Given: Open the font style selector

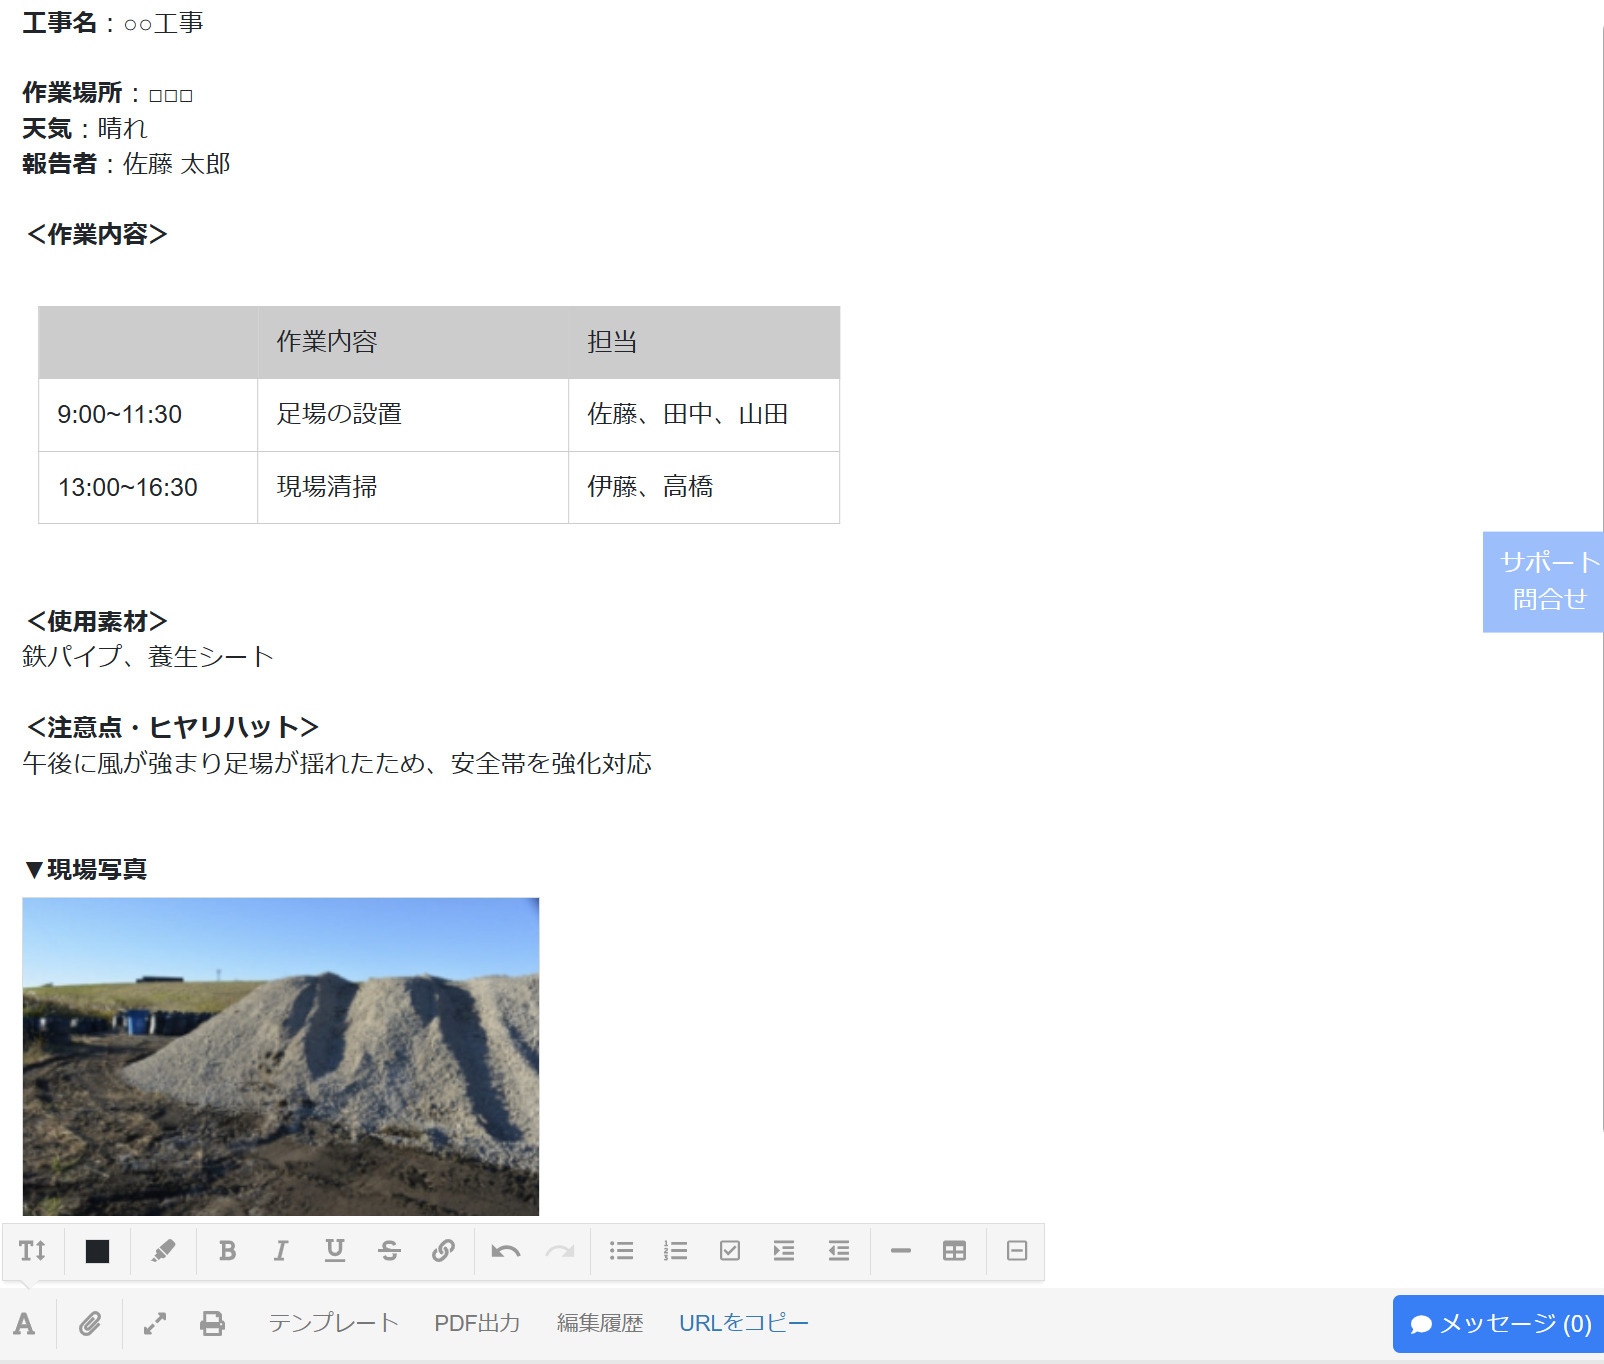Looking at the screenshot, I should pyautogui.click(x=25, y=1322).
